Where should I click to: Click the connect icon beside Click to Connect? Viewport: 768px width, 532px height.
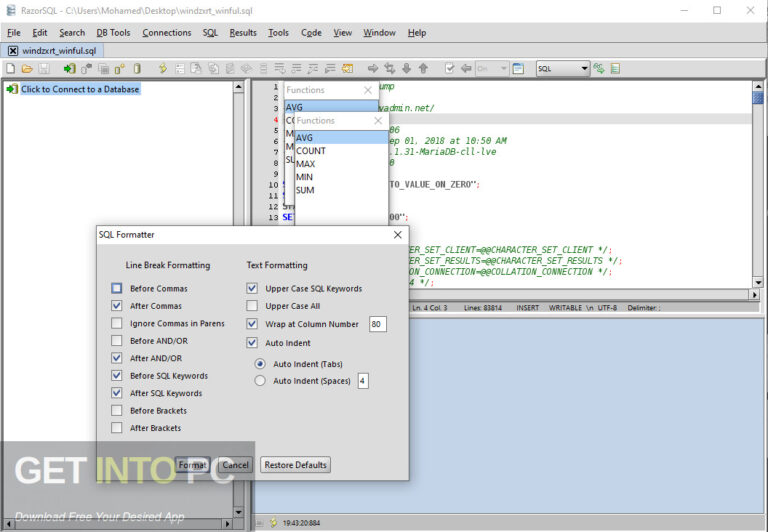(12, 89)
